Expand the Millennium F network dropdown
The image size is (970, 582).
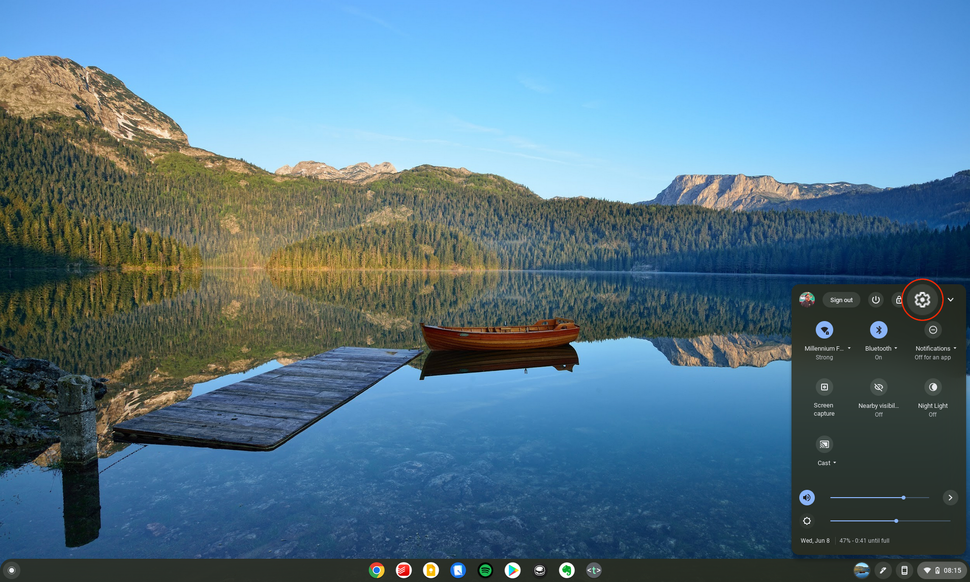[x=849, y=348]
